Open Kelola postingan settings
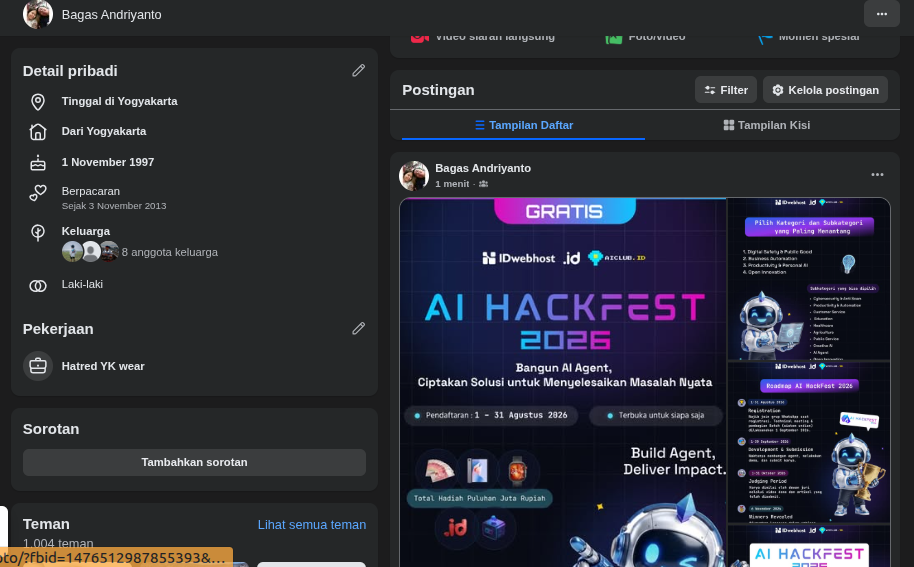The height and width of the screenshot is (567, 914). coord(825,90)
